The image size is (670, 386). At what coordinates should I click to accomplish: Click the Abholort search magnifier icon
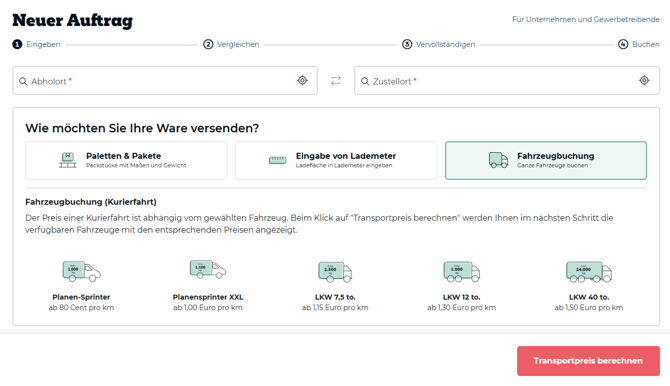coord(23,81)
